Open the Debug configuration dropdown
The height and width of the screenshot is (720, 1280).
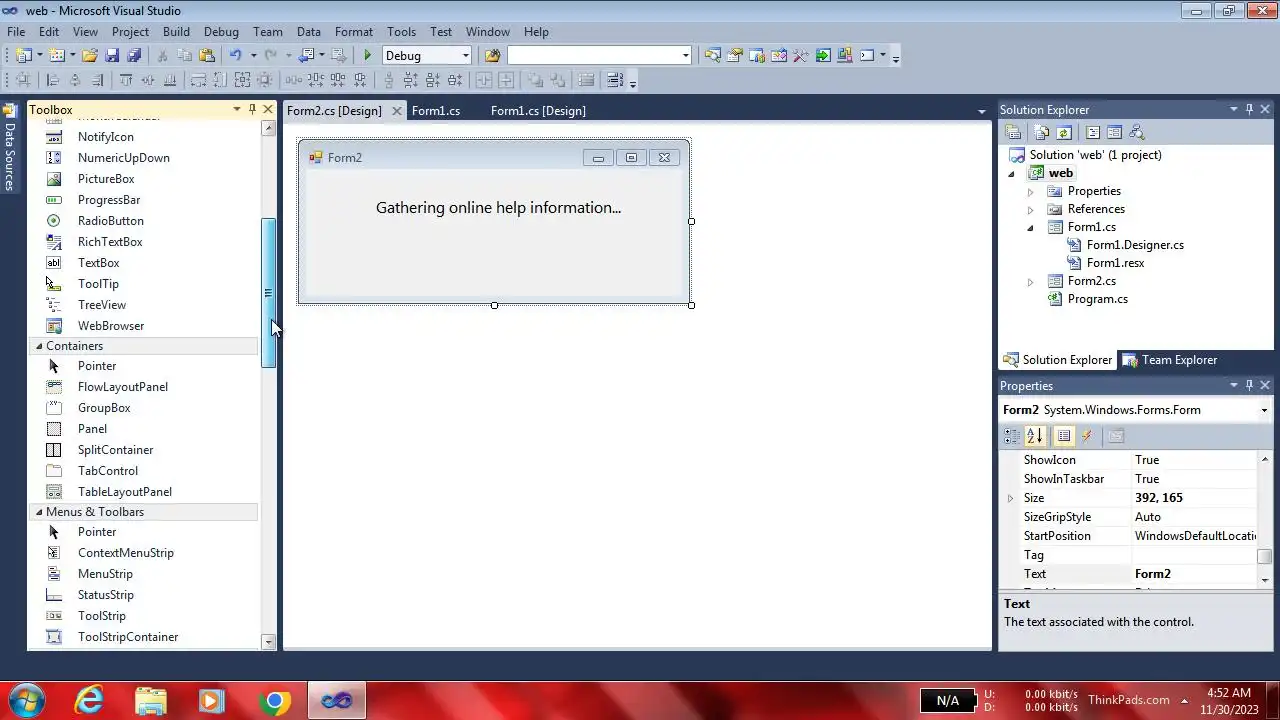click(465, 56)
